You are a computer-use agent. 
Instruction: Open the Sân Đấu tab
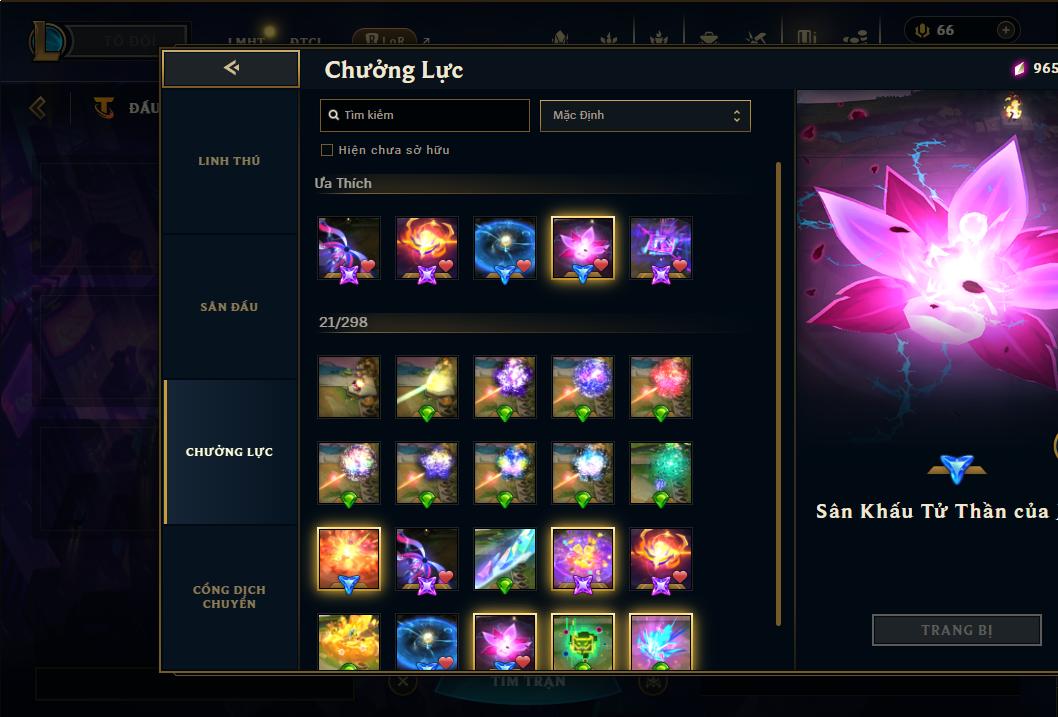[x=229, y=307]
